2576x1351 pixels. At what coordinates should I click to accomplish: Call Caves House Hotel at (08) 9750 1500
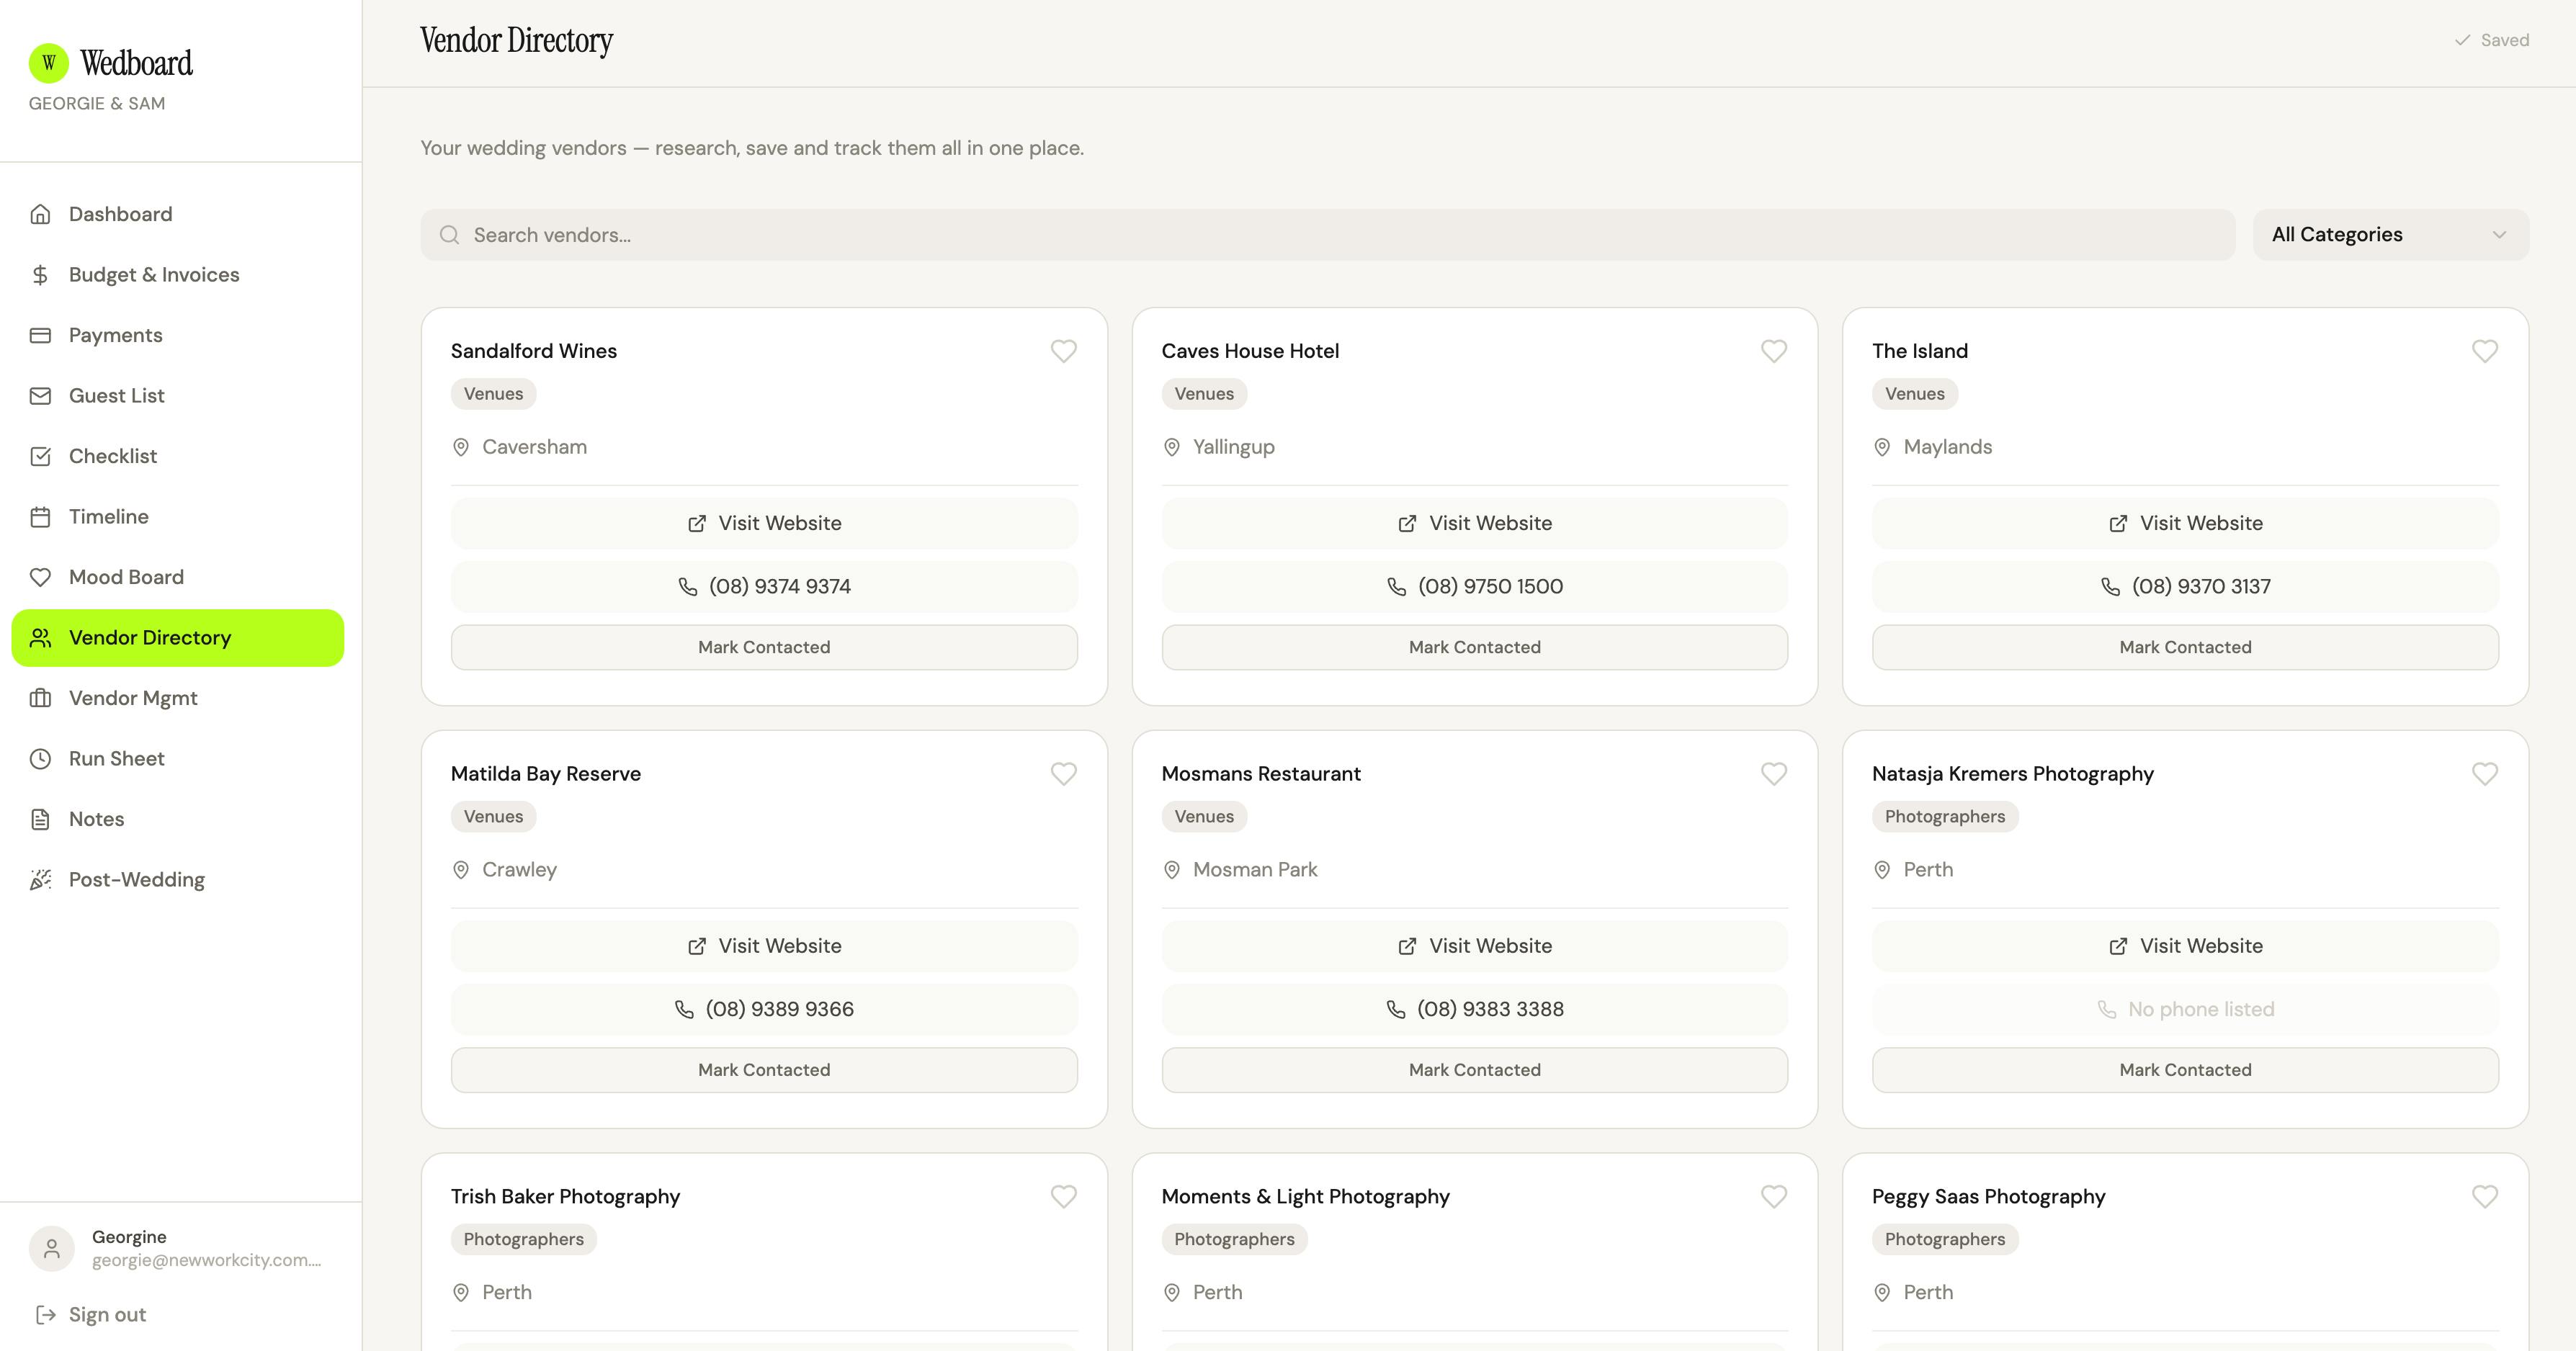click(x=1475, y=586)
